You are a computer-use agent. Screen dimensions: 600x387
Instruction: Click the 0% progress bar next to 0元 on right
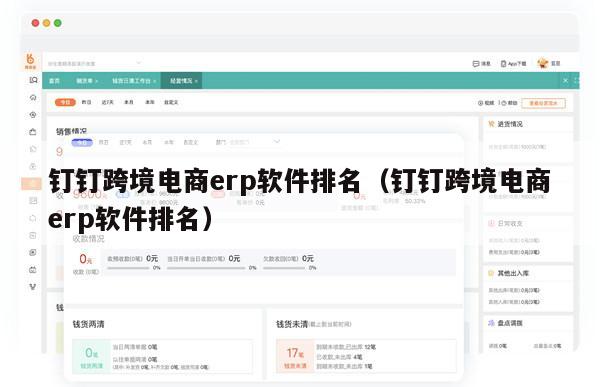coord(284,268)
